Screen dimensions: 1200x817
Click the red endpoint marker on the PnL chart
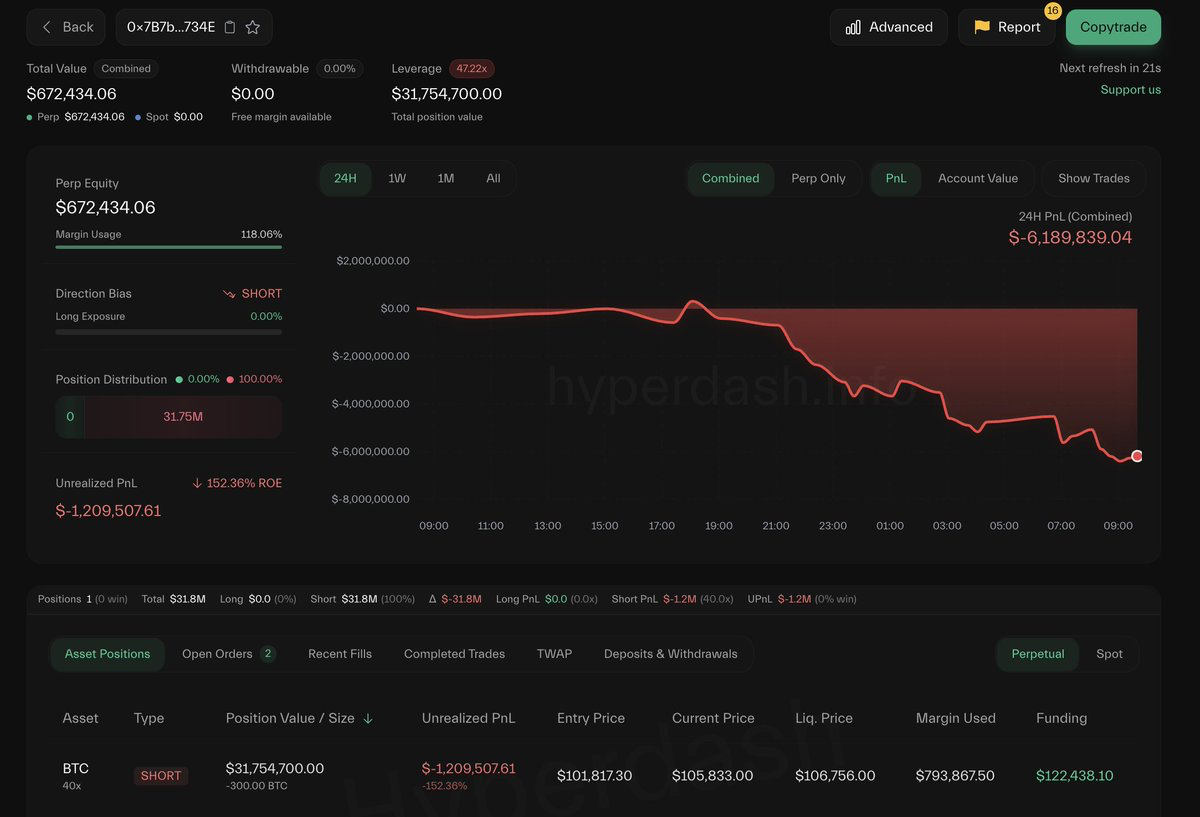(x=1137, y=456)
